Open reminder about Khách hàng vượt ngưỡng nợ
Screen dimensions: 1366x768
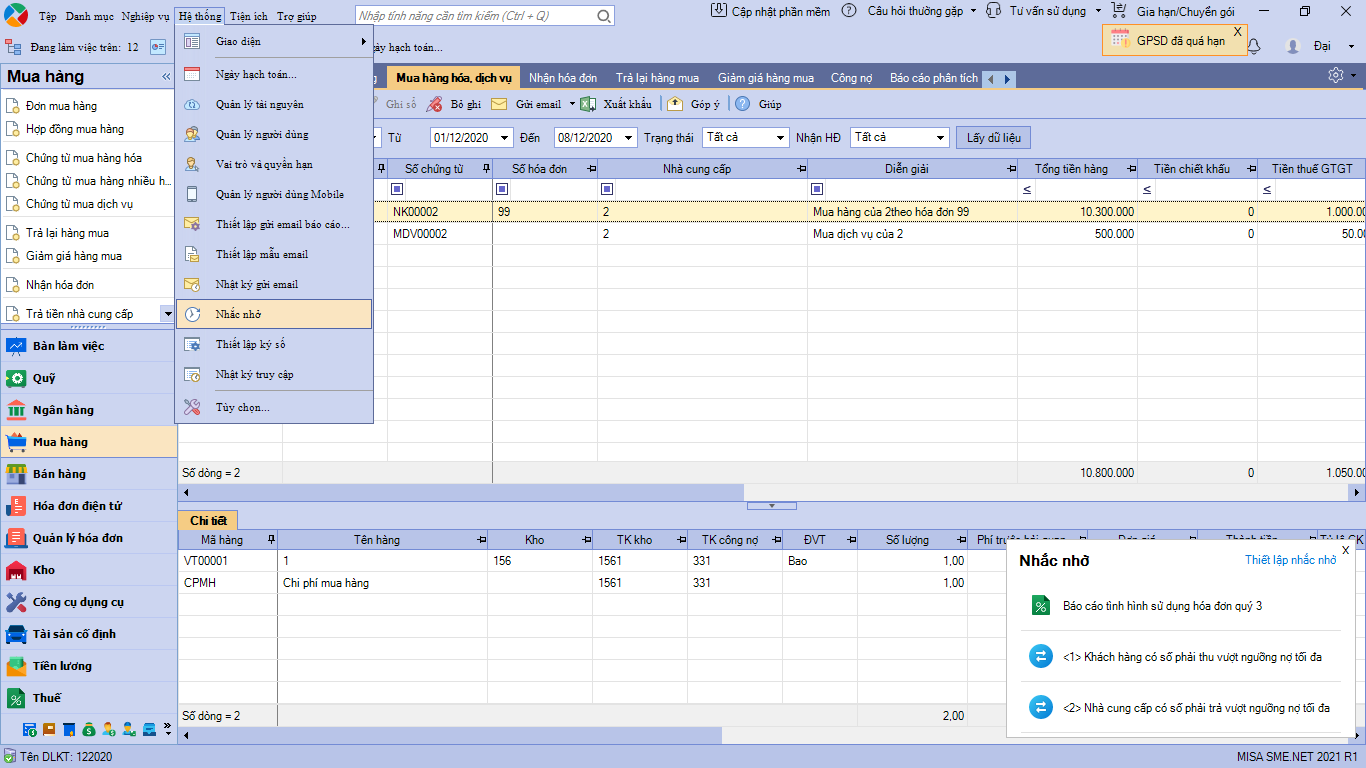[x=1192, y=657]
